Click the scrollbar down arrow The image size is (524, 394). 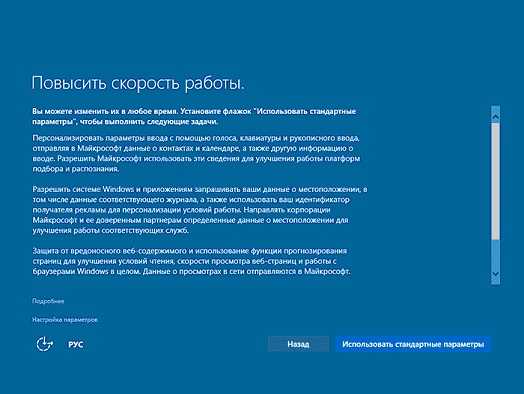coord(495,274)
